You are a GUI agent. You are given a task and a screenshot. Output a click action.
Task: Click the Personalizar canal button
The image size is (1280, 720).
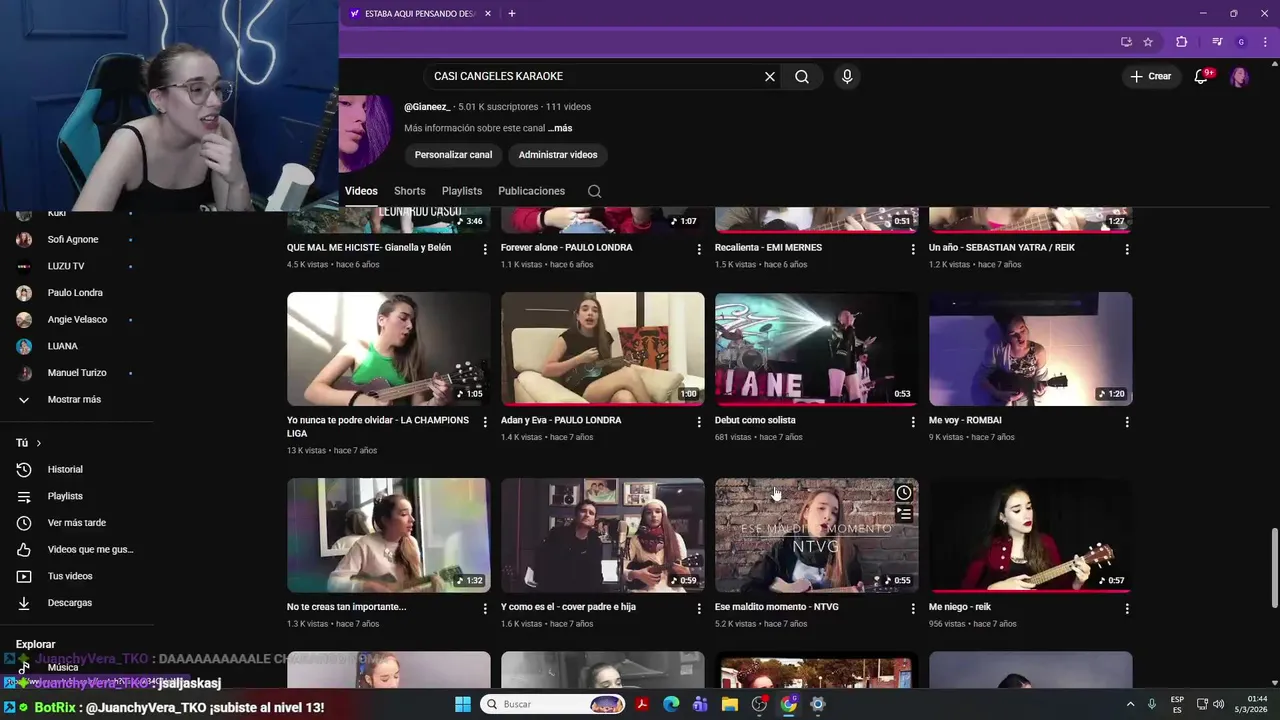453,155
